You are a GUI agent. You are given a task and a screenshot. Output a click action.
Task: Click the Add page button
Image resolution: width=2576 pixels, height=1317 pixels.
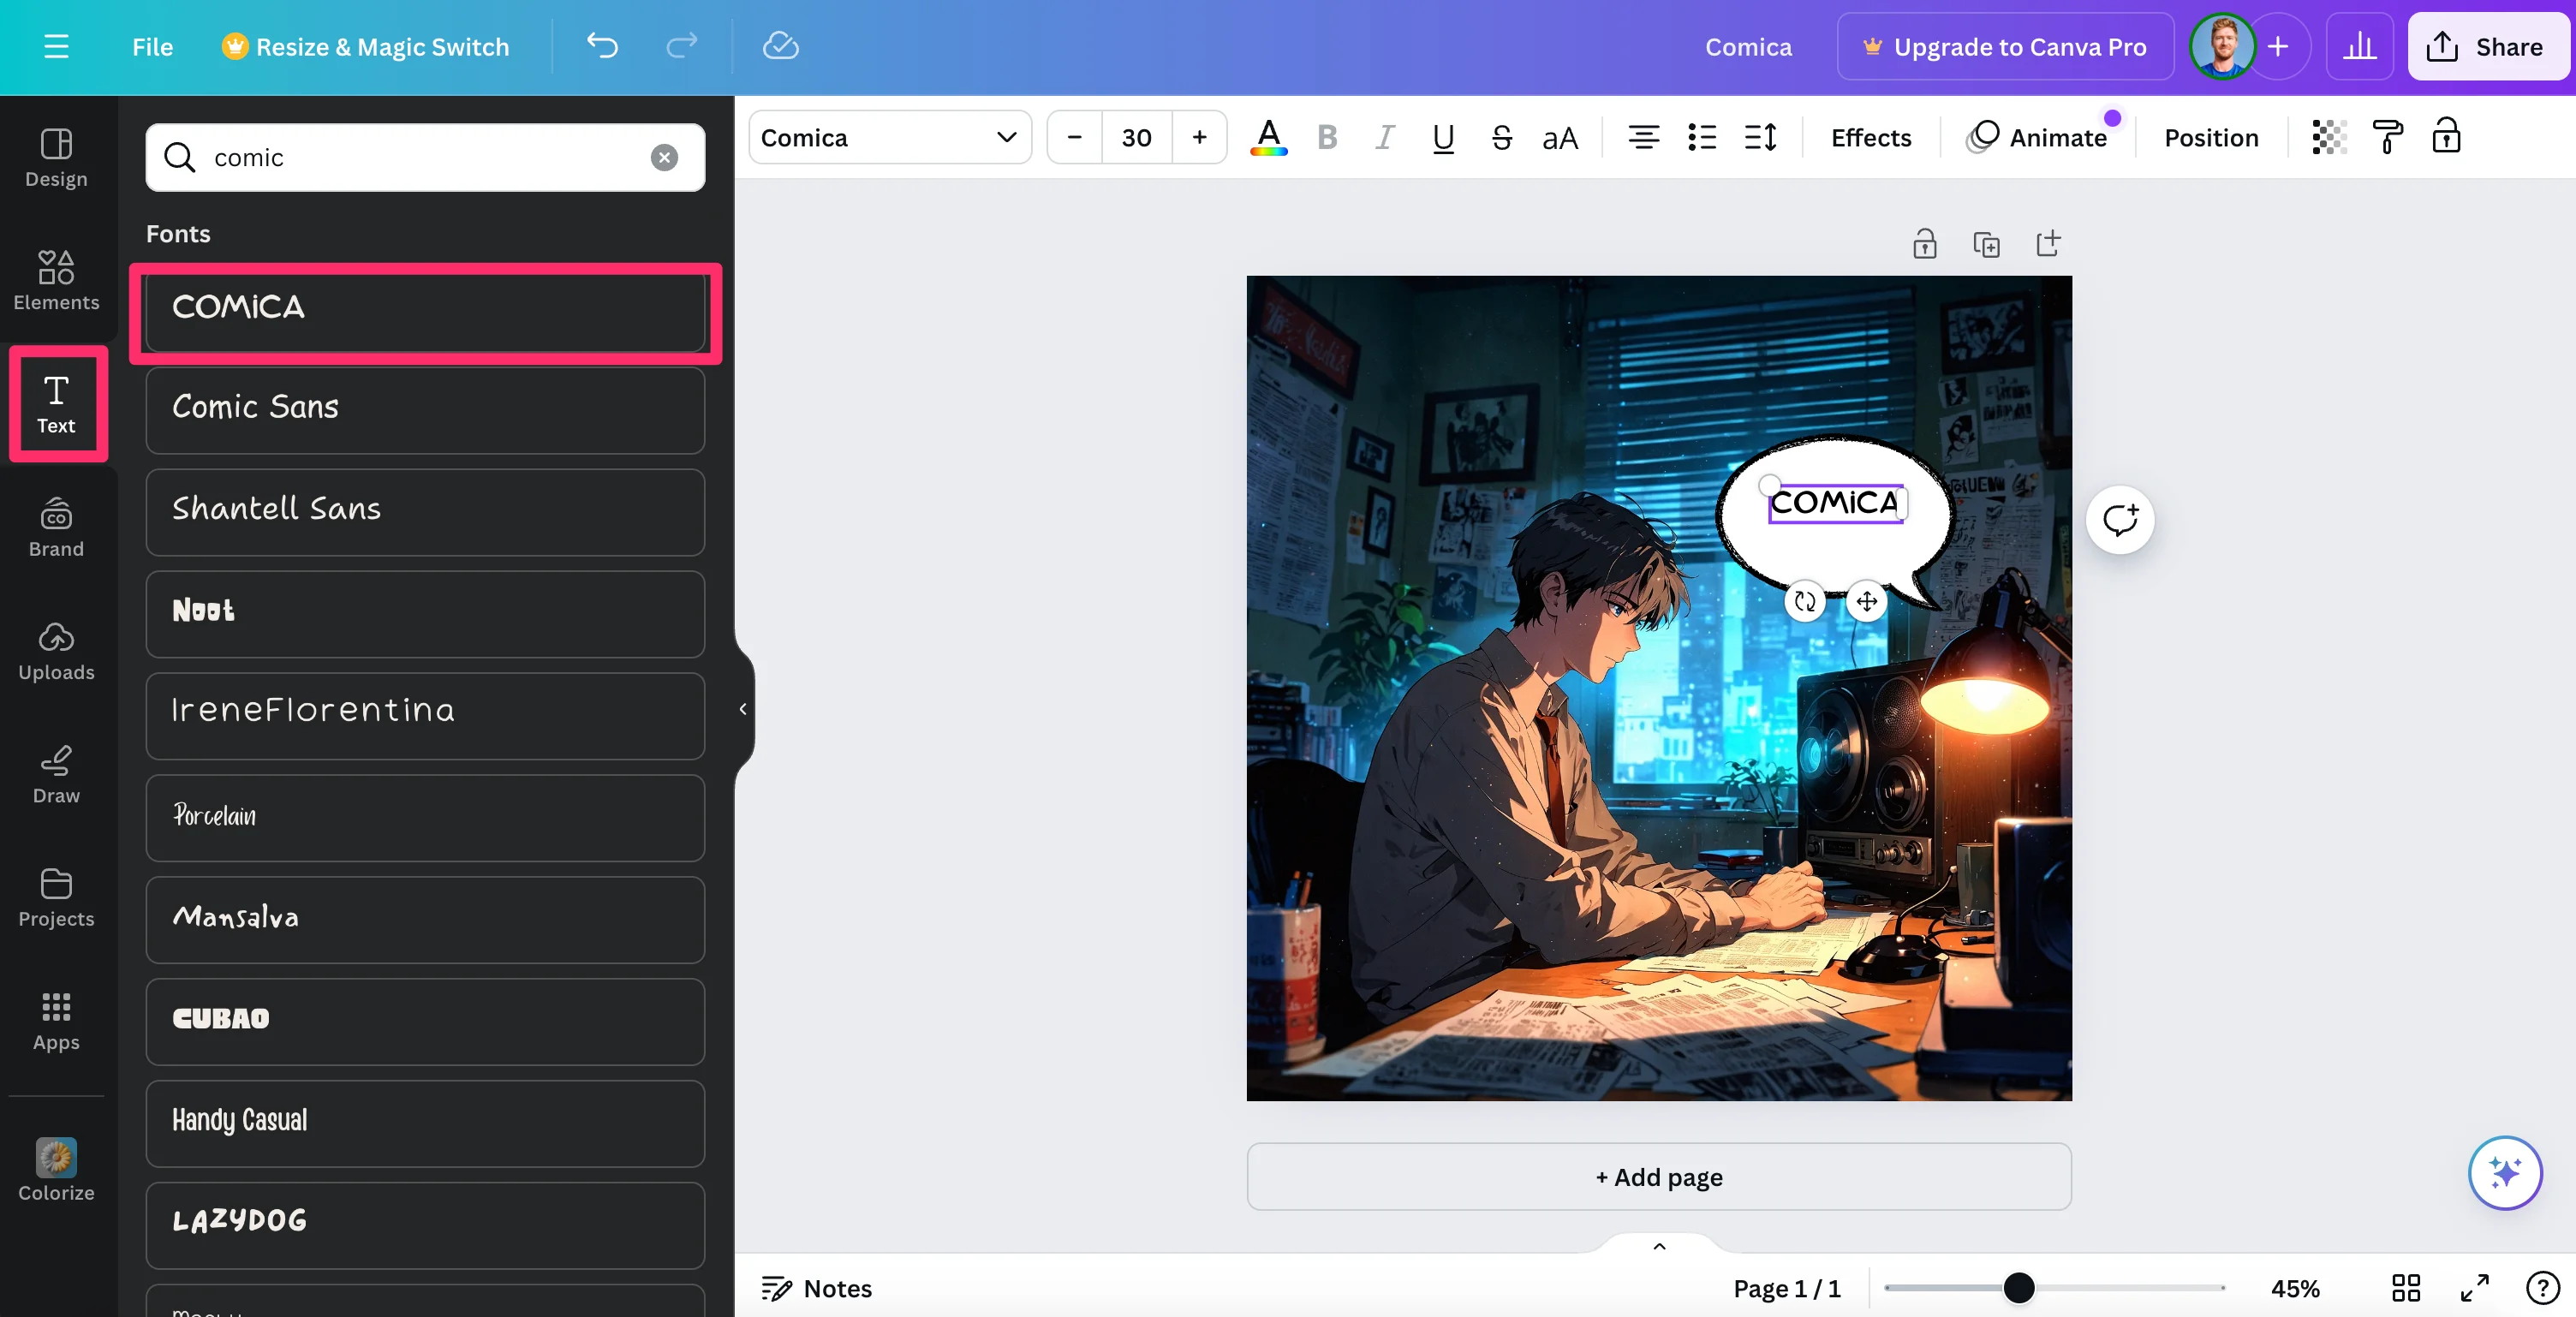coord(1658,1177)
